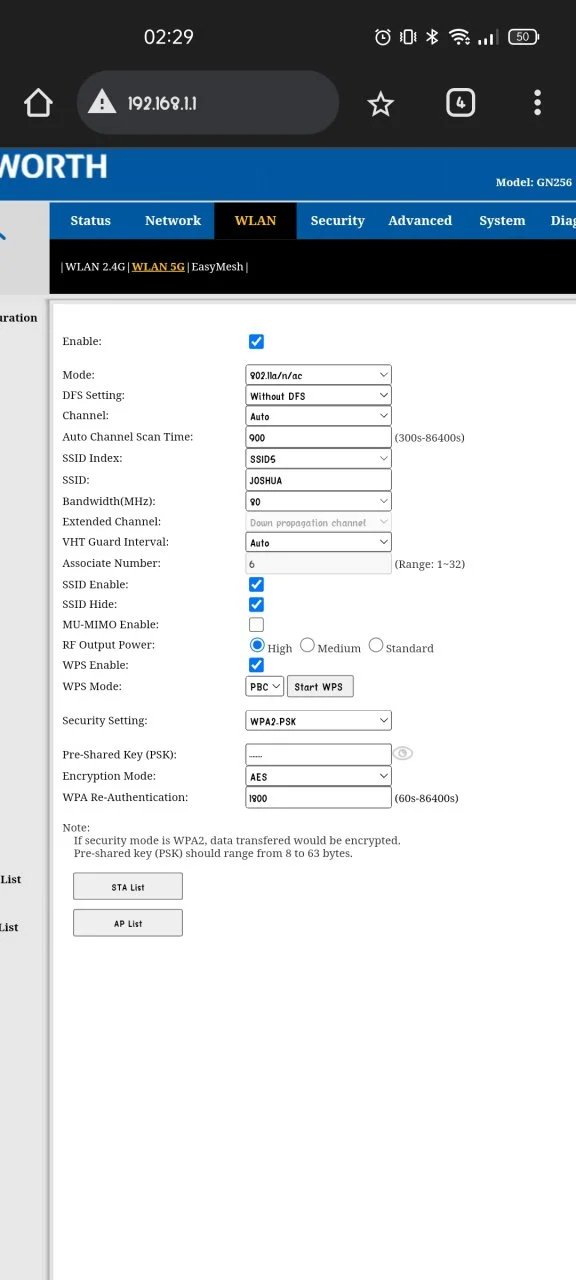This screenshot has width=576, height=1280.
Task: Tap the Bluetooth icon in status bar
Action: click(432, 37)
